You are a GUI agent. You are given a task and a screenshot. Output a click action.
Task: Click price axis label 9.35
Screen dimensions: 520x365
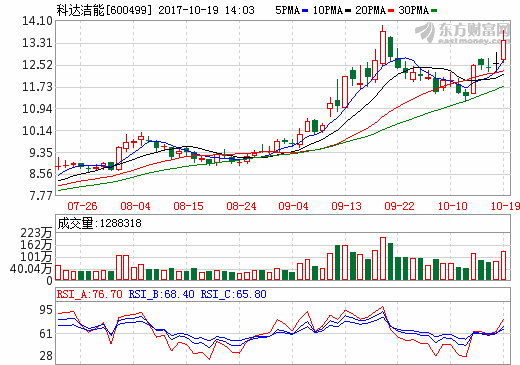tap(40, 153)
